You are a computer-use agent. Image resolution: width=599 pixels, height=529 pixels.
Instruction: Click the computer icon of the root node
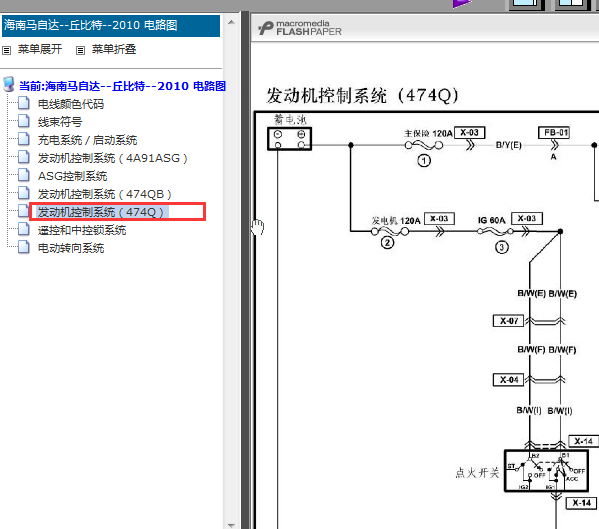(x=9, y=84)
